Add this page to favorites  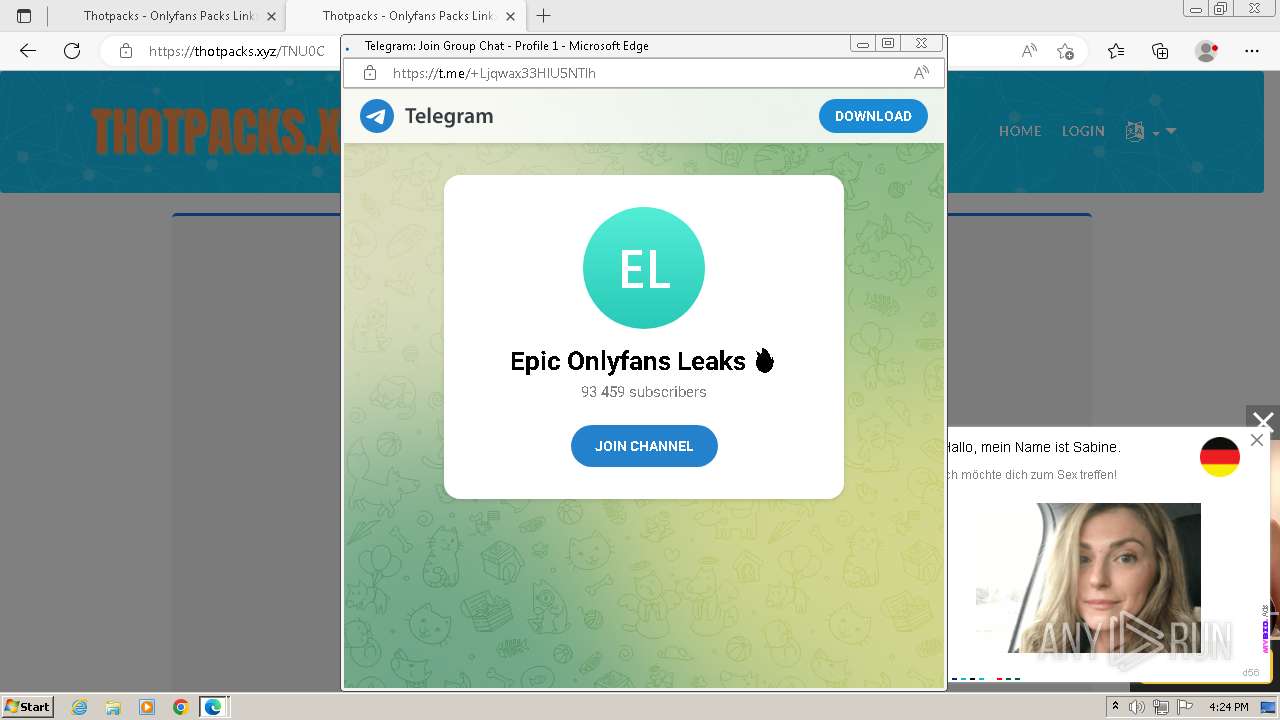(x=1065, y=51)
